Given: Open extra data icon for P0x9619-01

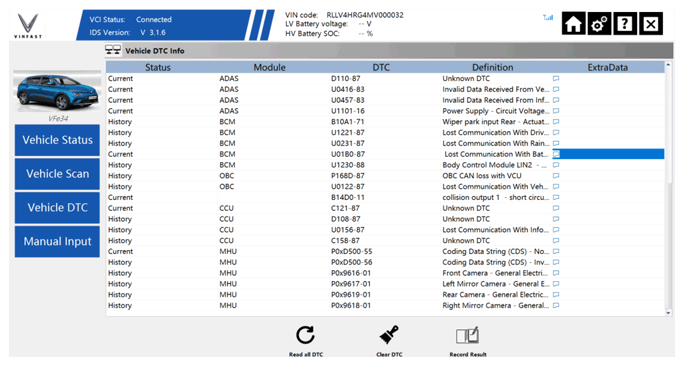Looking at the screenshot, I should coord(556,294).
